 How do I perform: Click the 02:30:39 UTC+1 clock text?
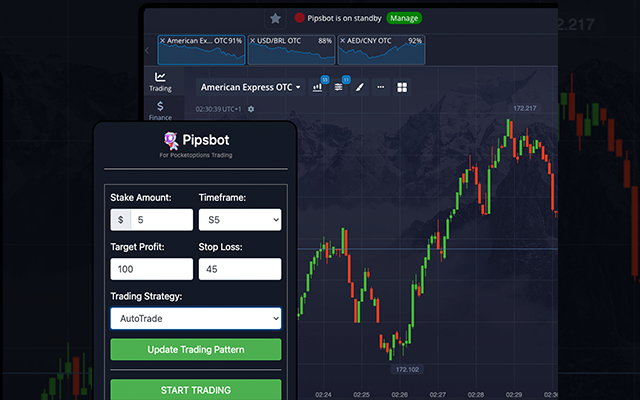tap(218, 109)
